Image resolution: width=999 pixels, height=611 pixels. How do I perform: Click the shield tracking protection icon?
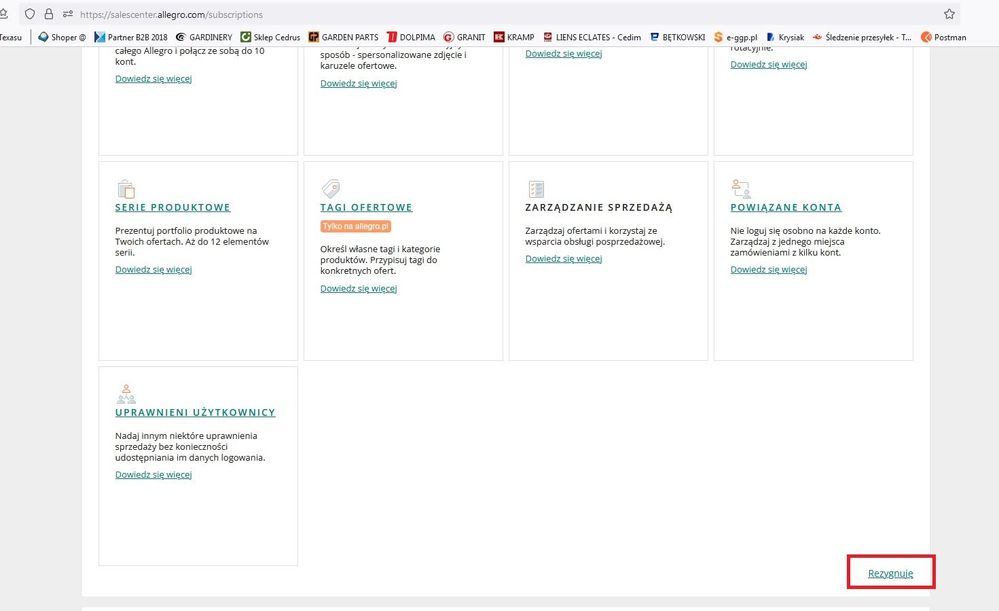point(29,15)
